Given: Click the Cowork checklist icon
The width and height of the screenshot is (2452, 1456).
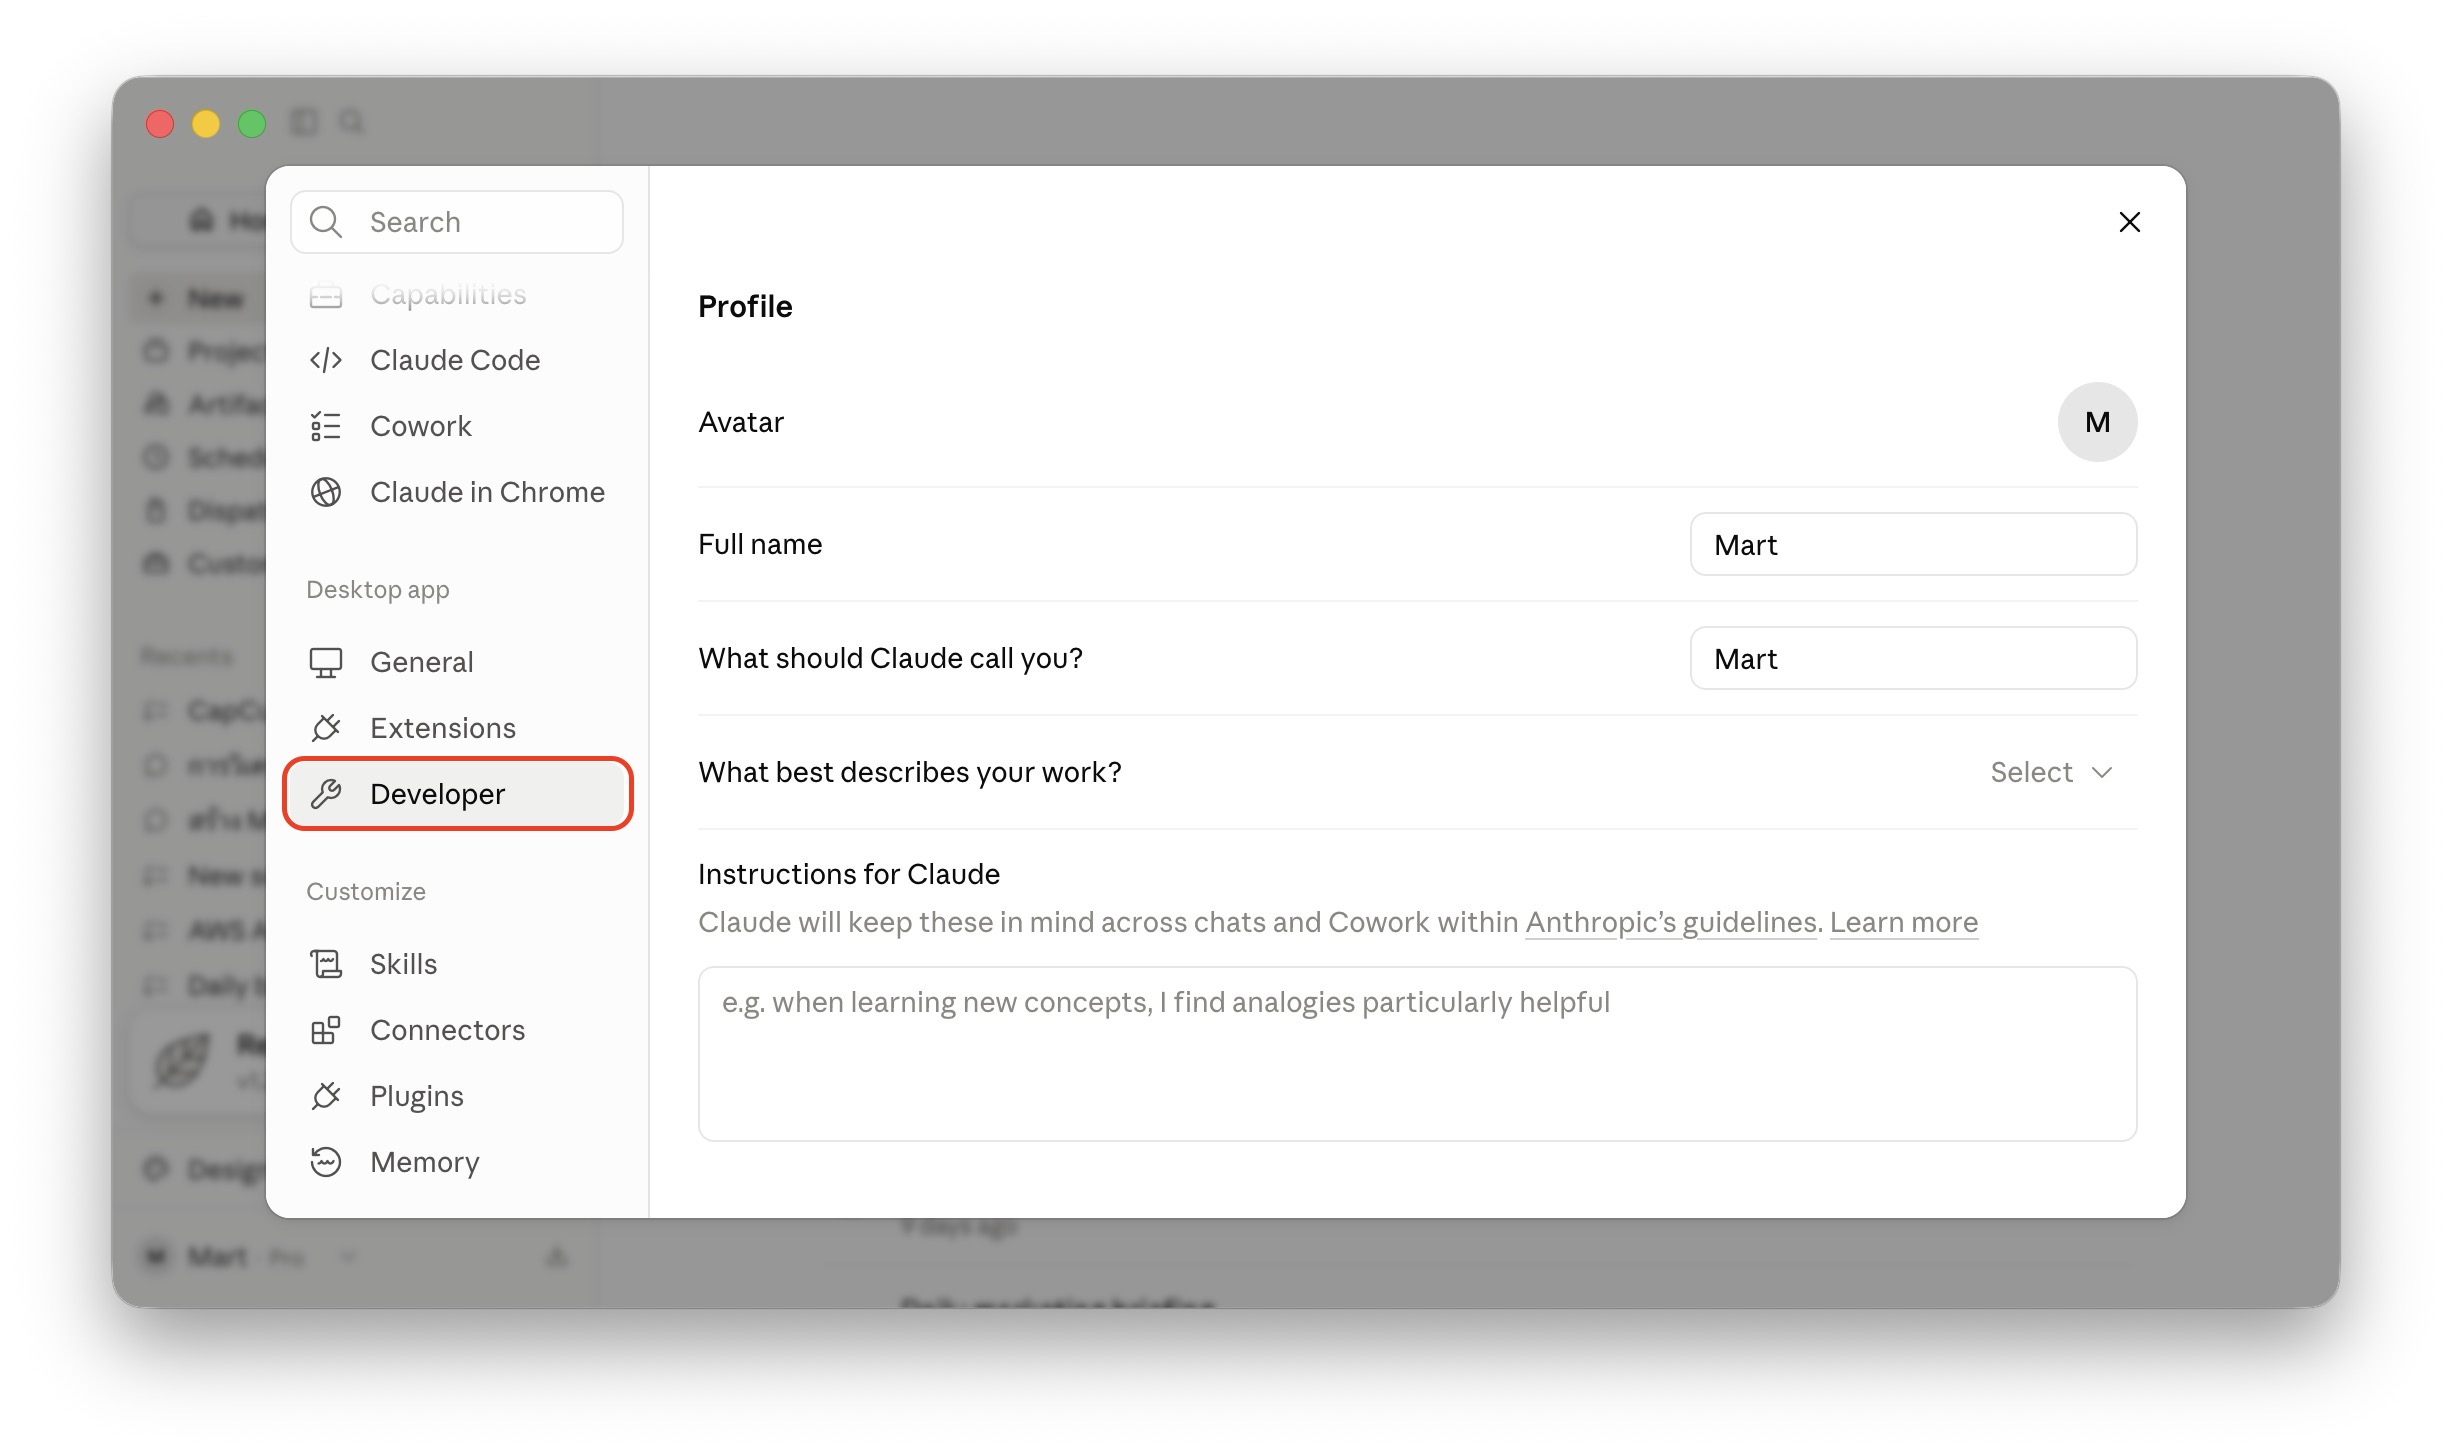Looking at the screenshot, I should (326, 426).
